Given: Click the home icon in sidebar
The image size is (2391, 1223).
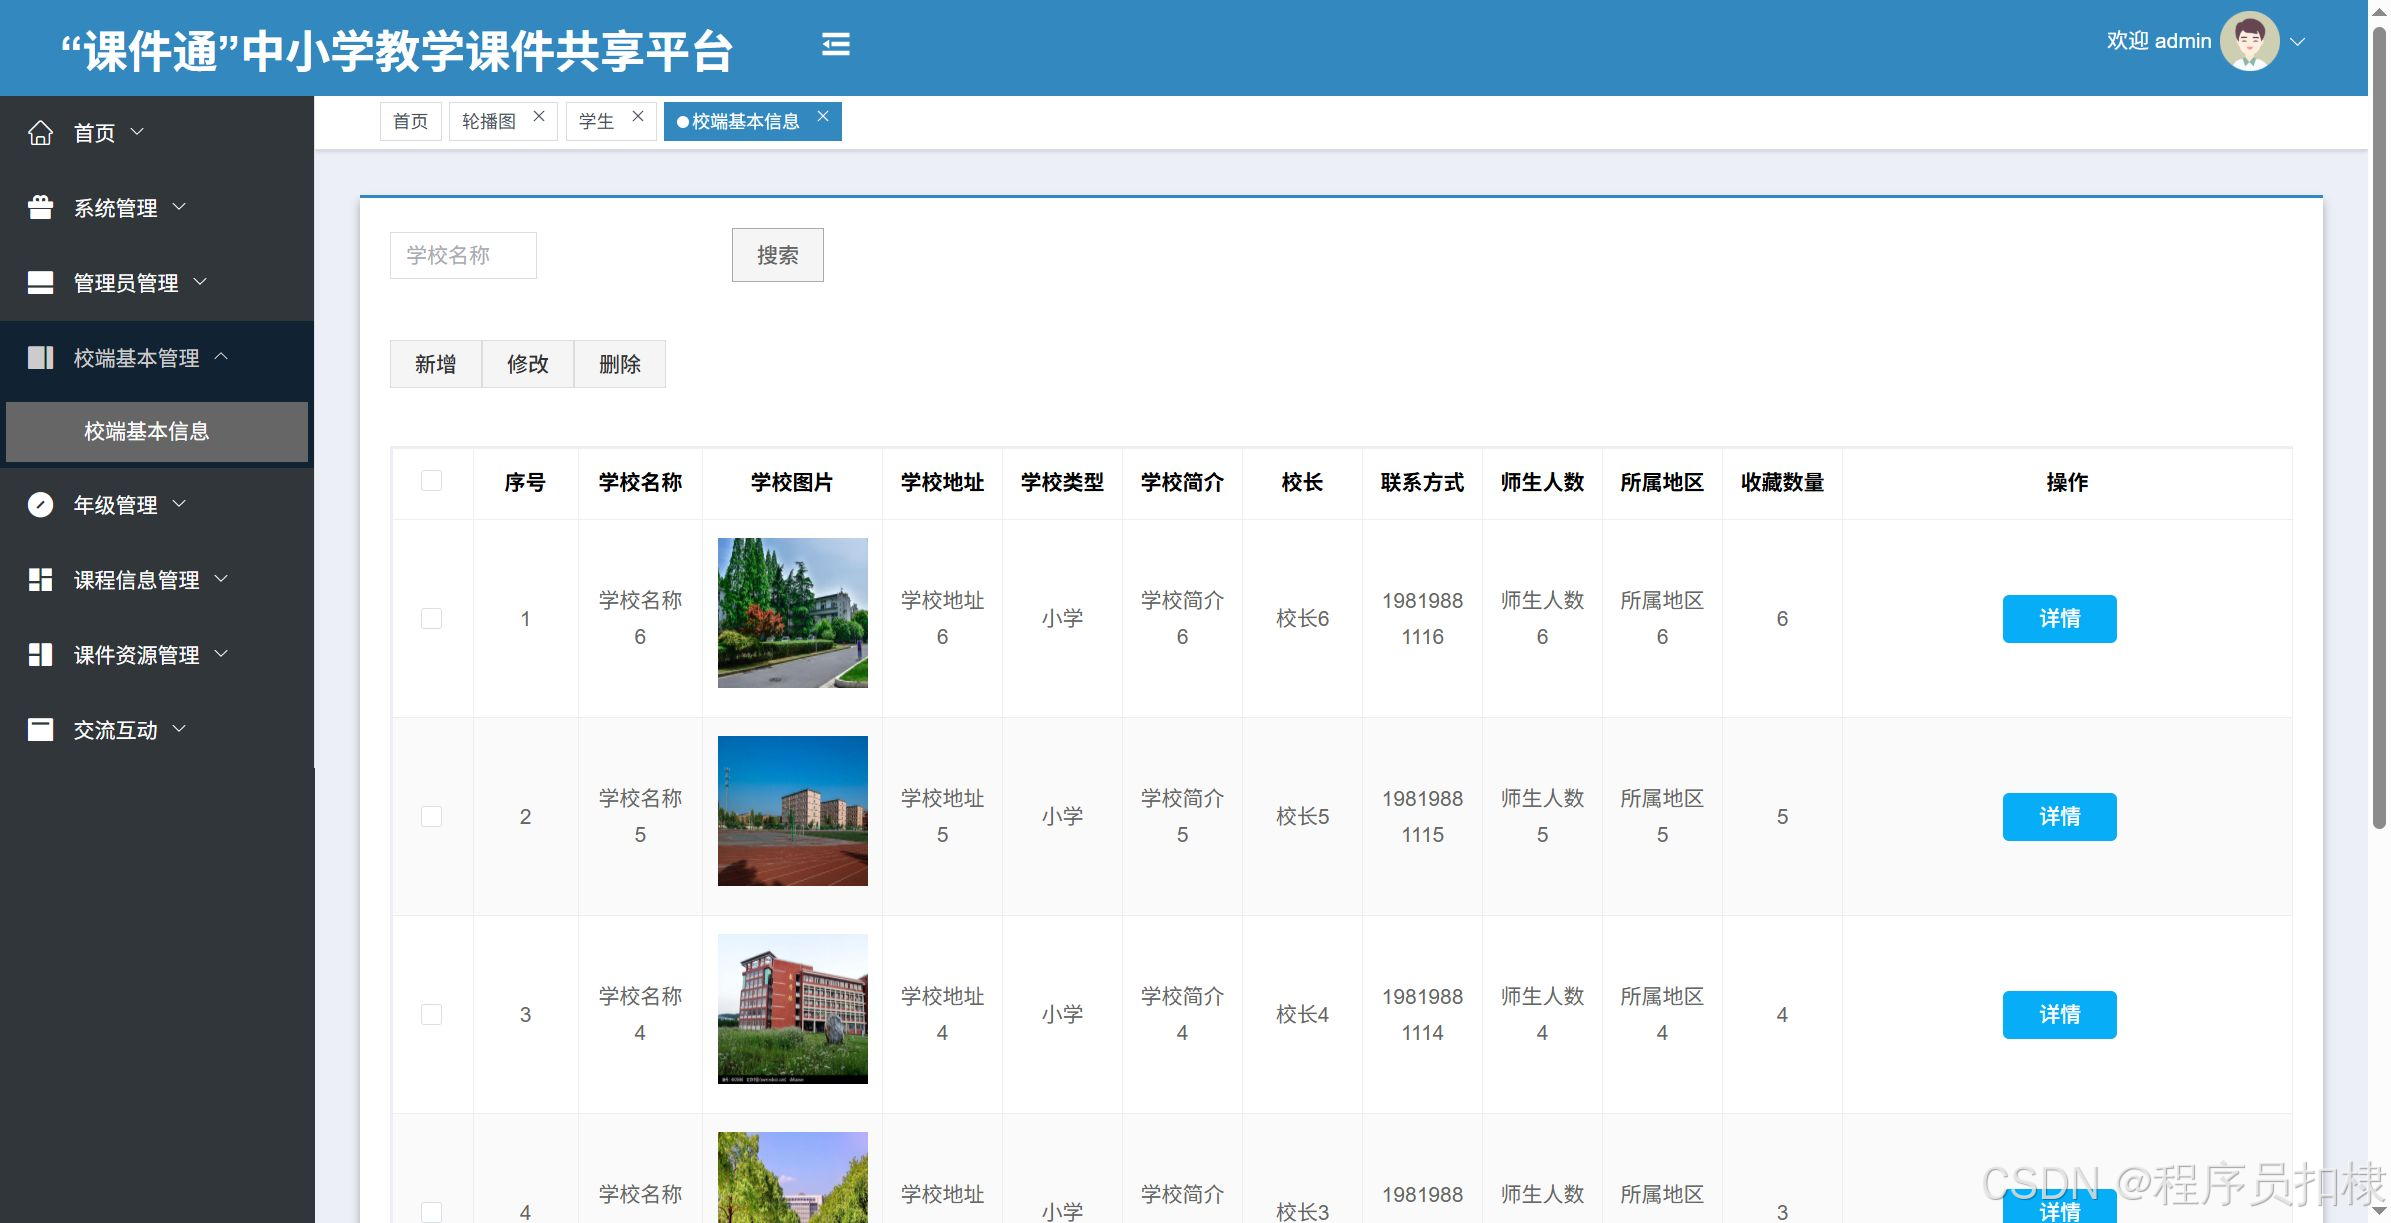Looking at the screenshot, I should point(40,133).
